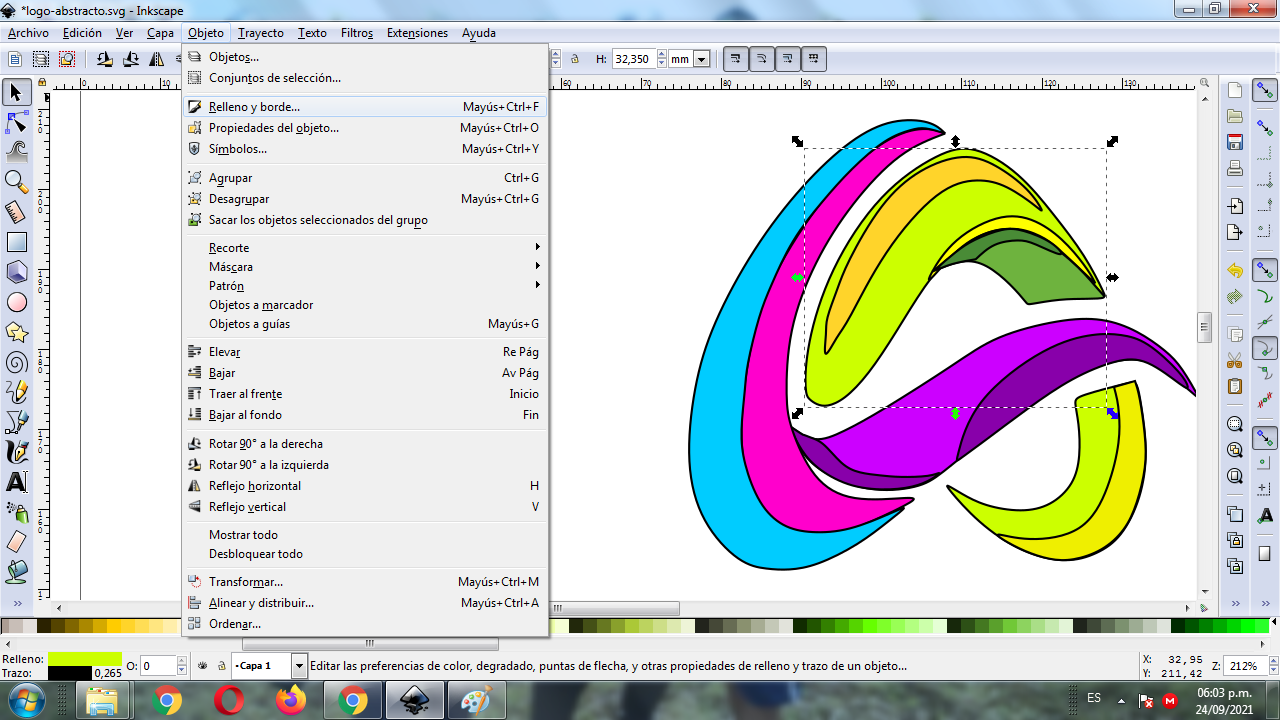This screenshot has width=1280, height=720.
Task: Click the Open folder icon
Action: coord(1235,116)
